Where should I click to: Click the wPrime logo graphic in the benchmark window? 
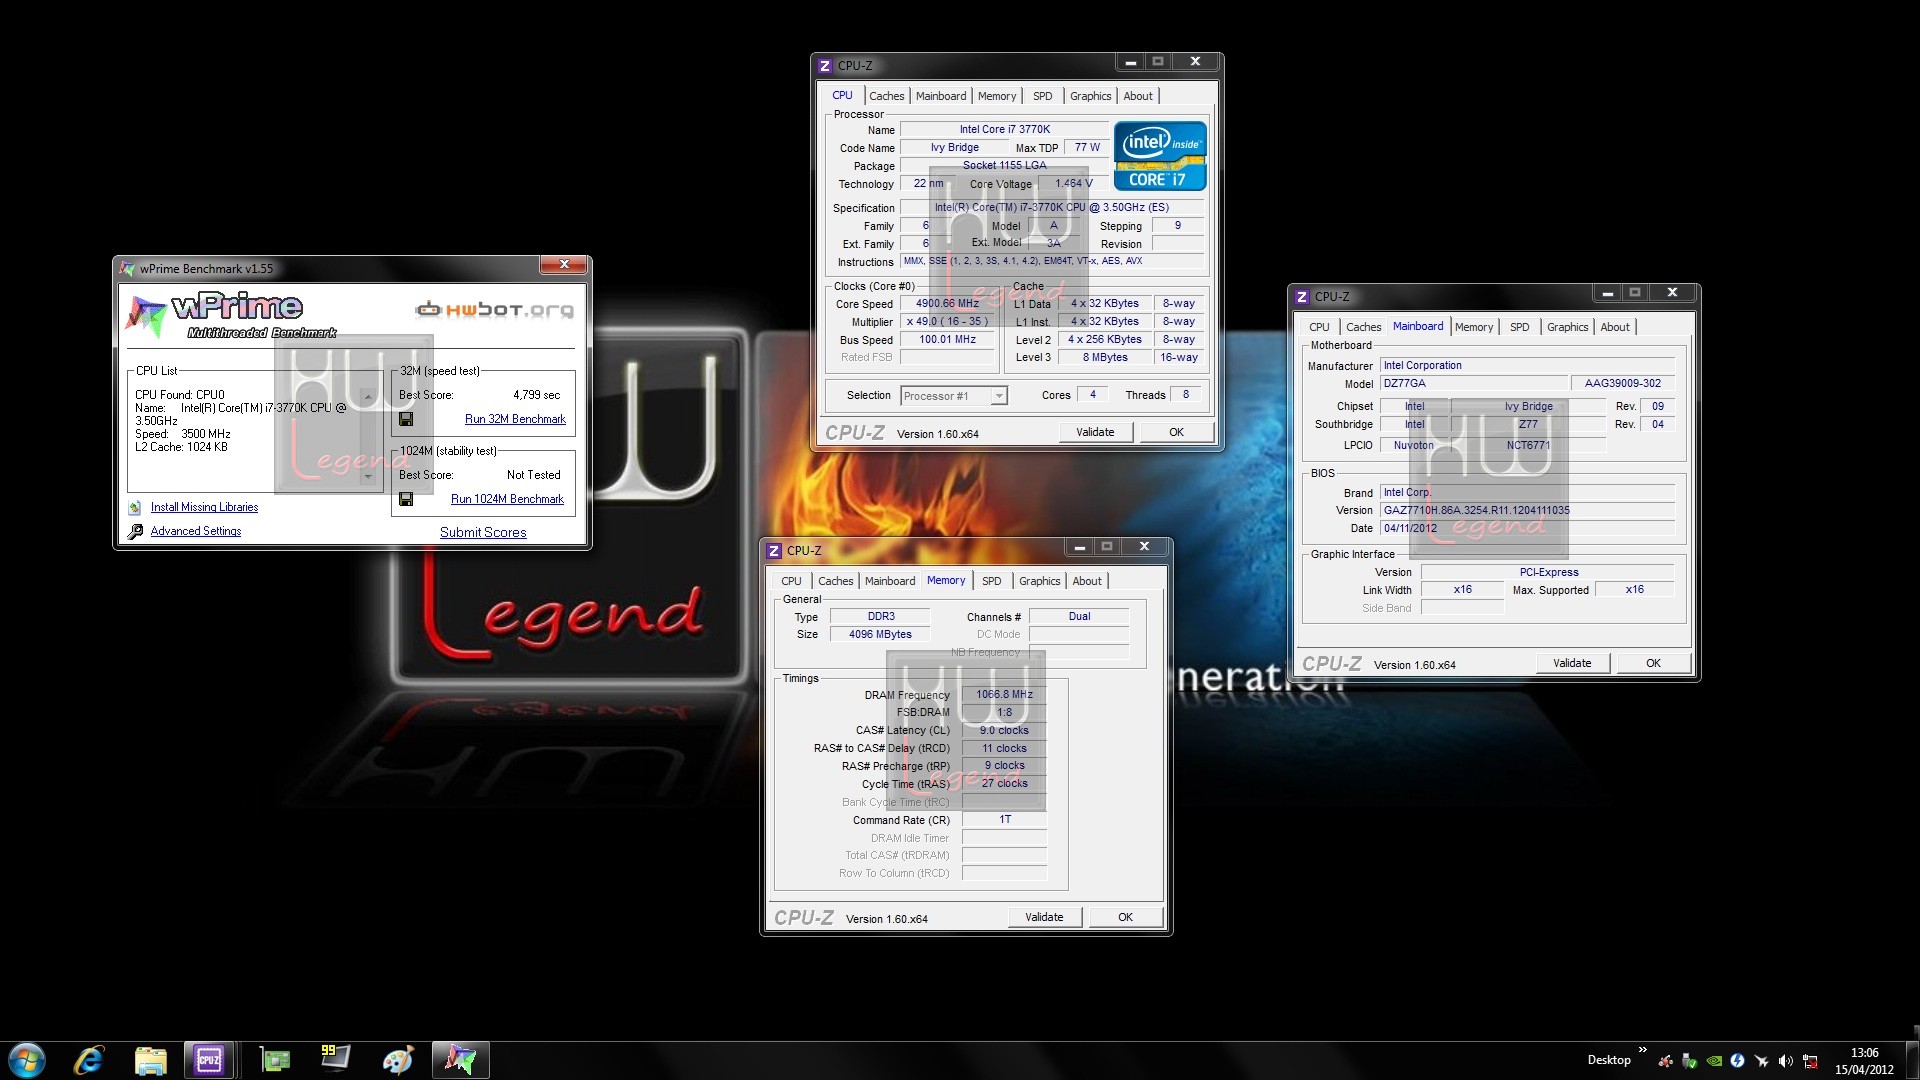230,316
